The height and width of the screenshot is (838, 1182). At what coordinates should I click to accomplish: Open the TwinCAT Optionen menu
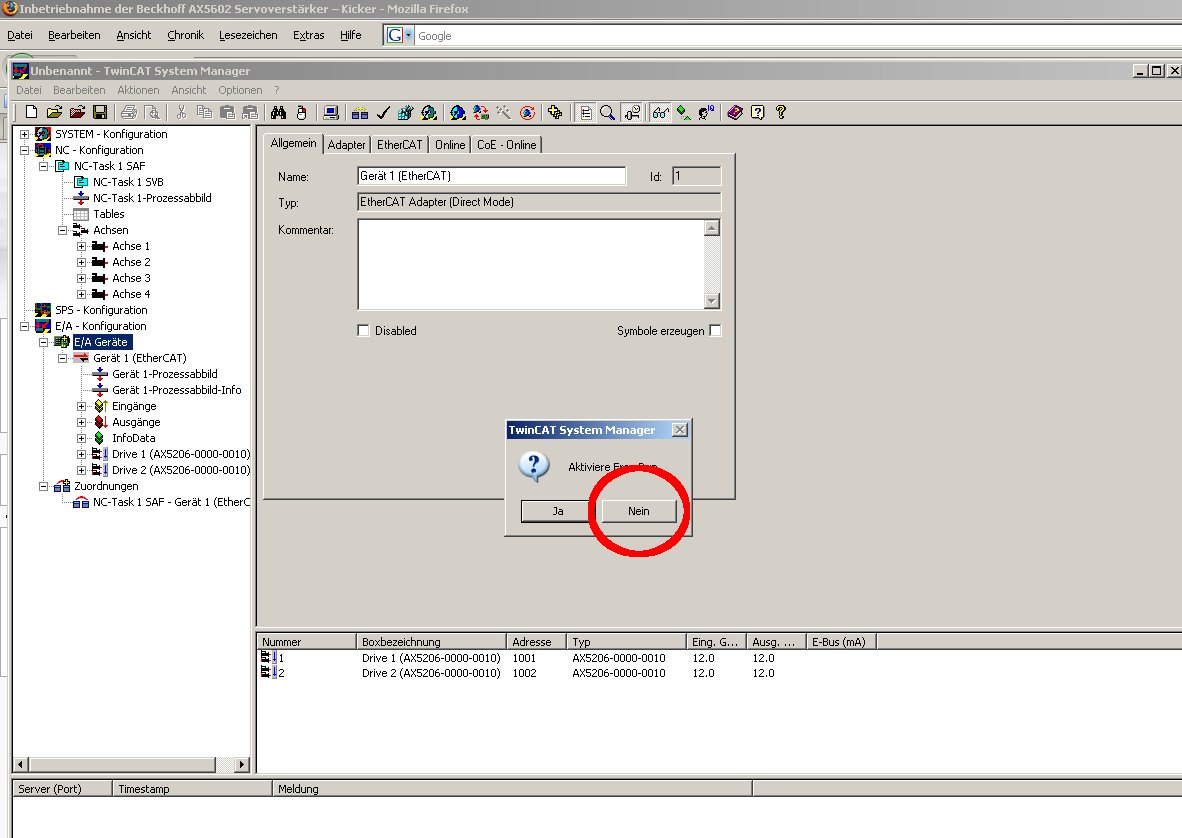pyautogui.click(x=240, y=90)
